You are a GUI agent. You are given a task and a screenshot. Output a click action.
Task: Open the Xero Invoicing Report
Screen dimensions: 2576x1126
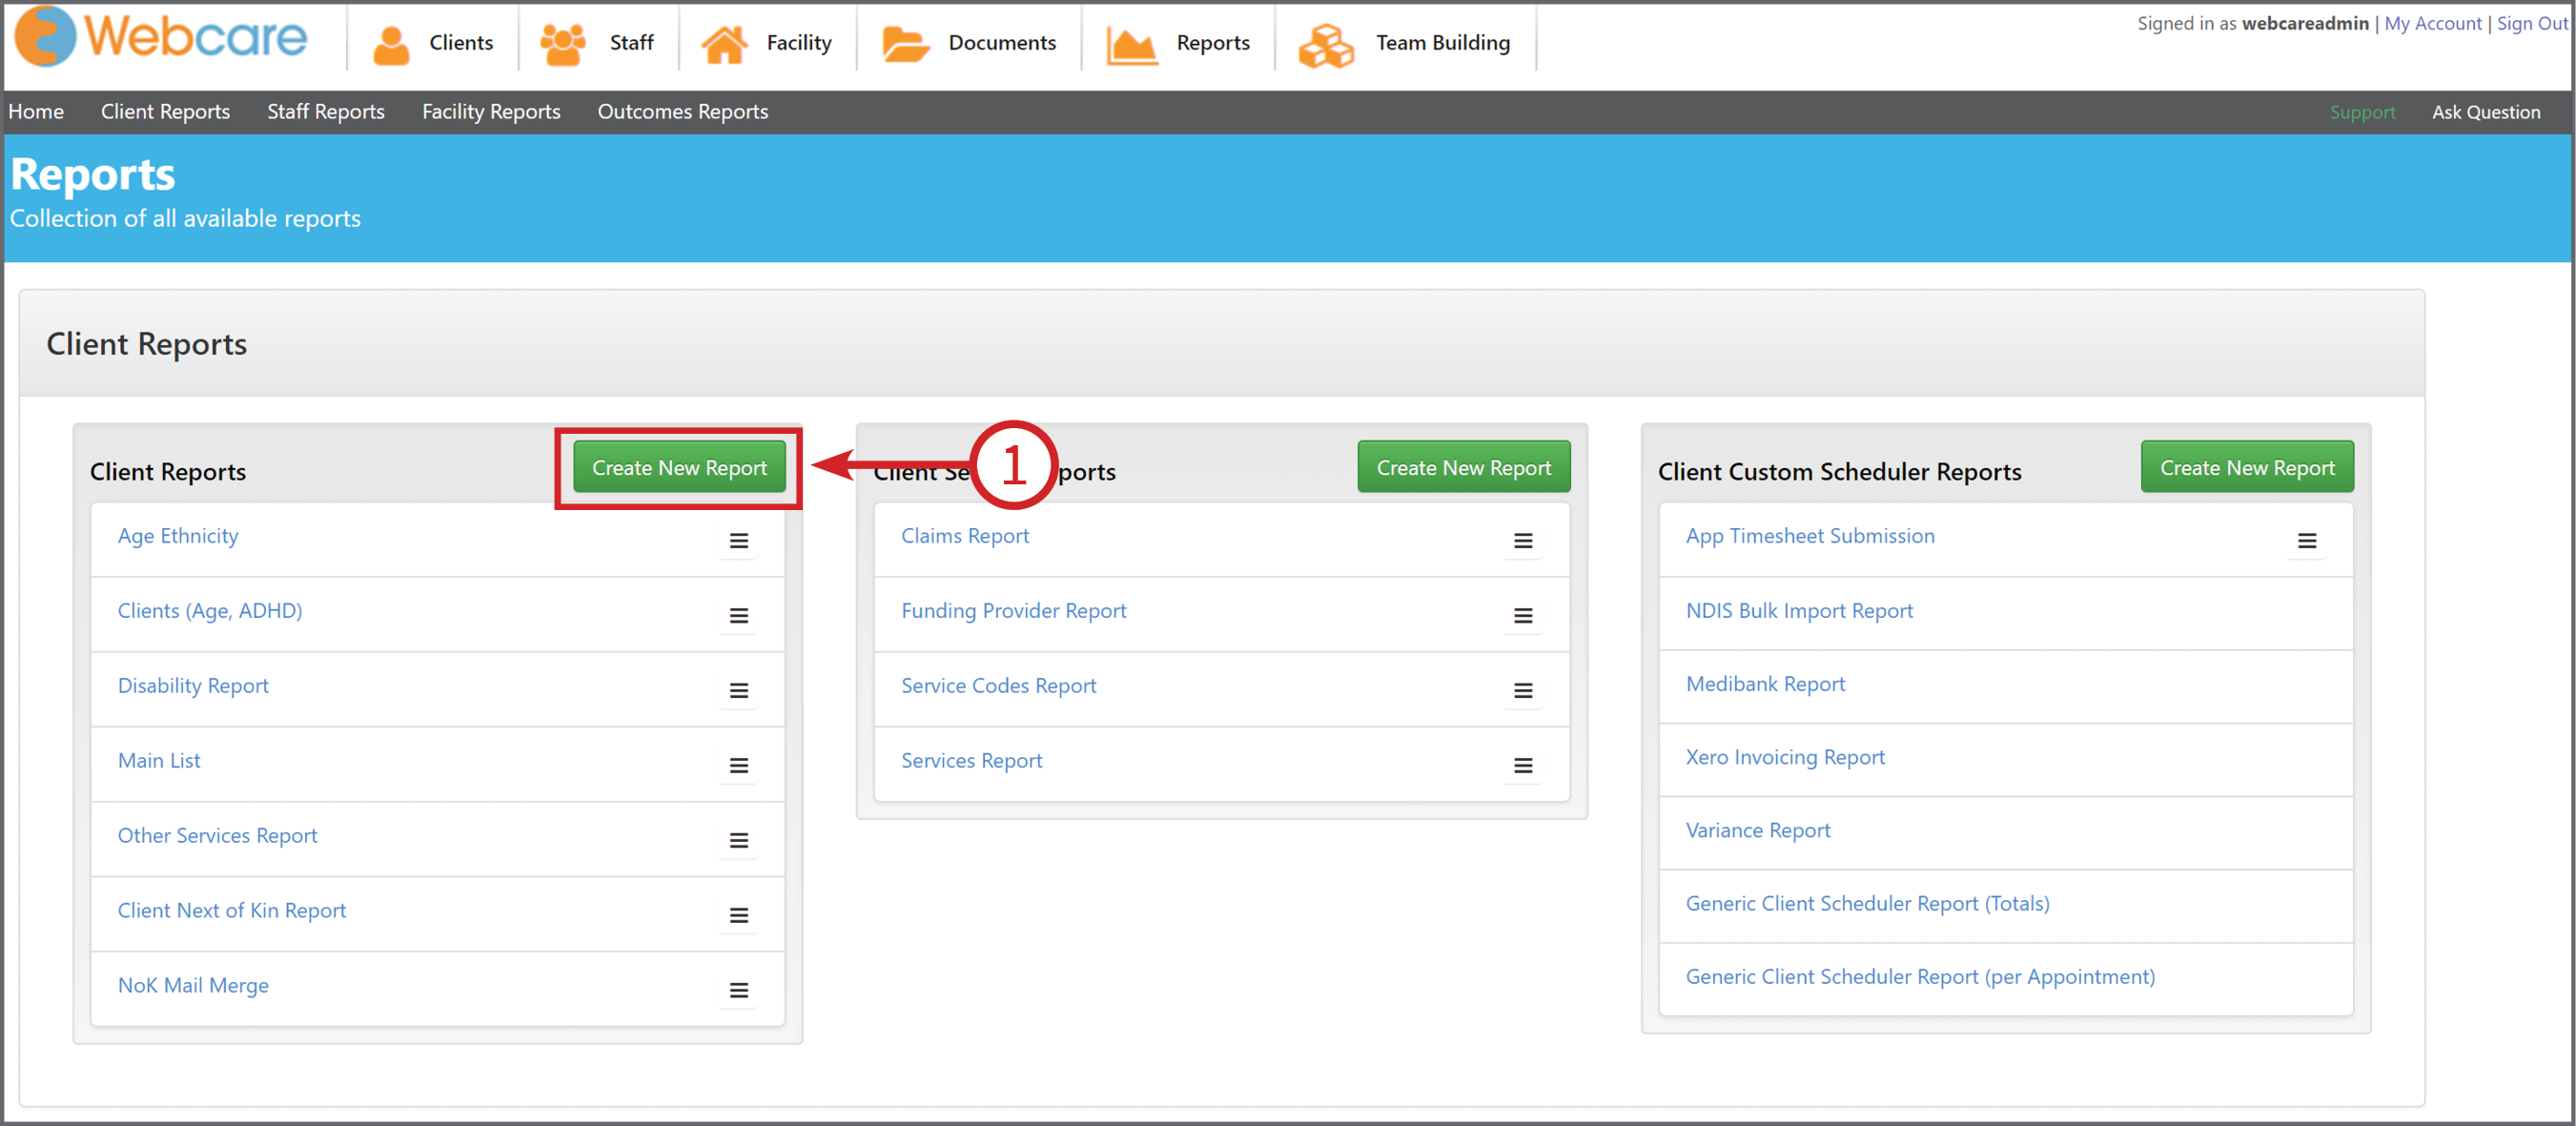(1784, 757)
